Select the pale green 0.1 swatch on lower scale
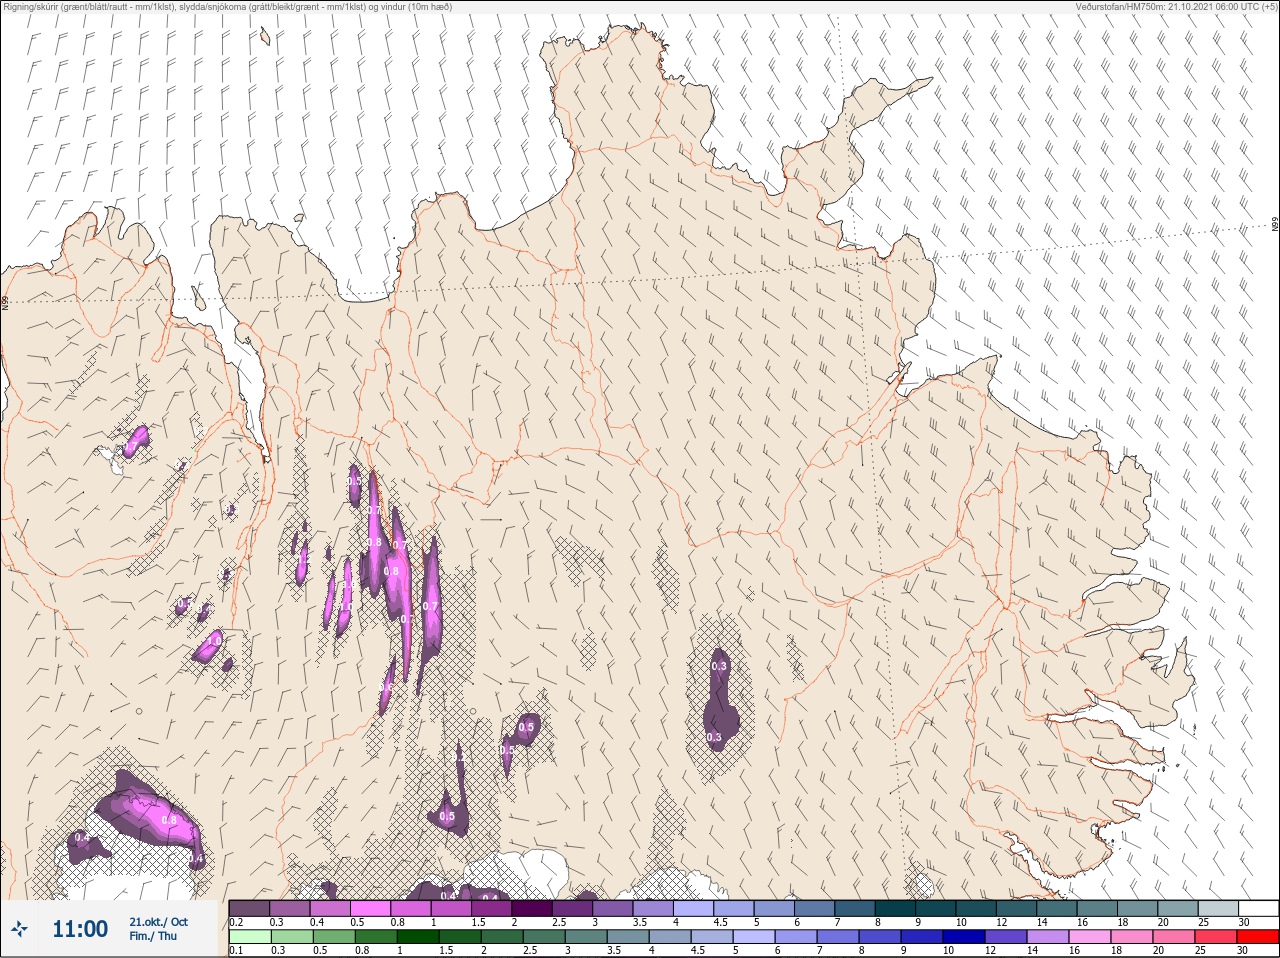Viewport: 1280px width, 958px height. point(249,937)
